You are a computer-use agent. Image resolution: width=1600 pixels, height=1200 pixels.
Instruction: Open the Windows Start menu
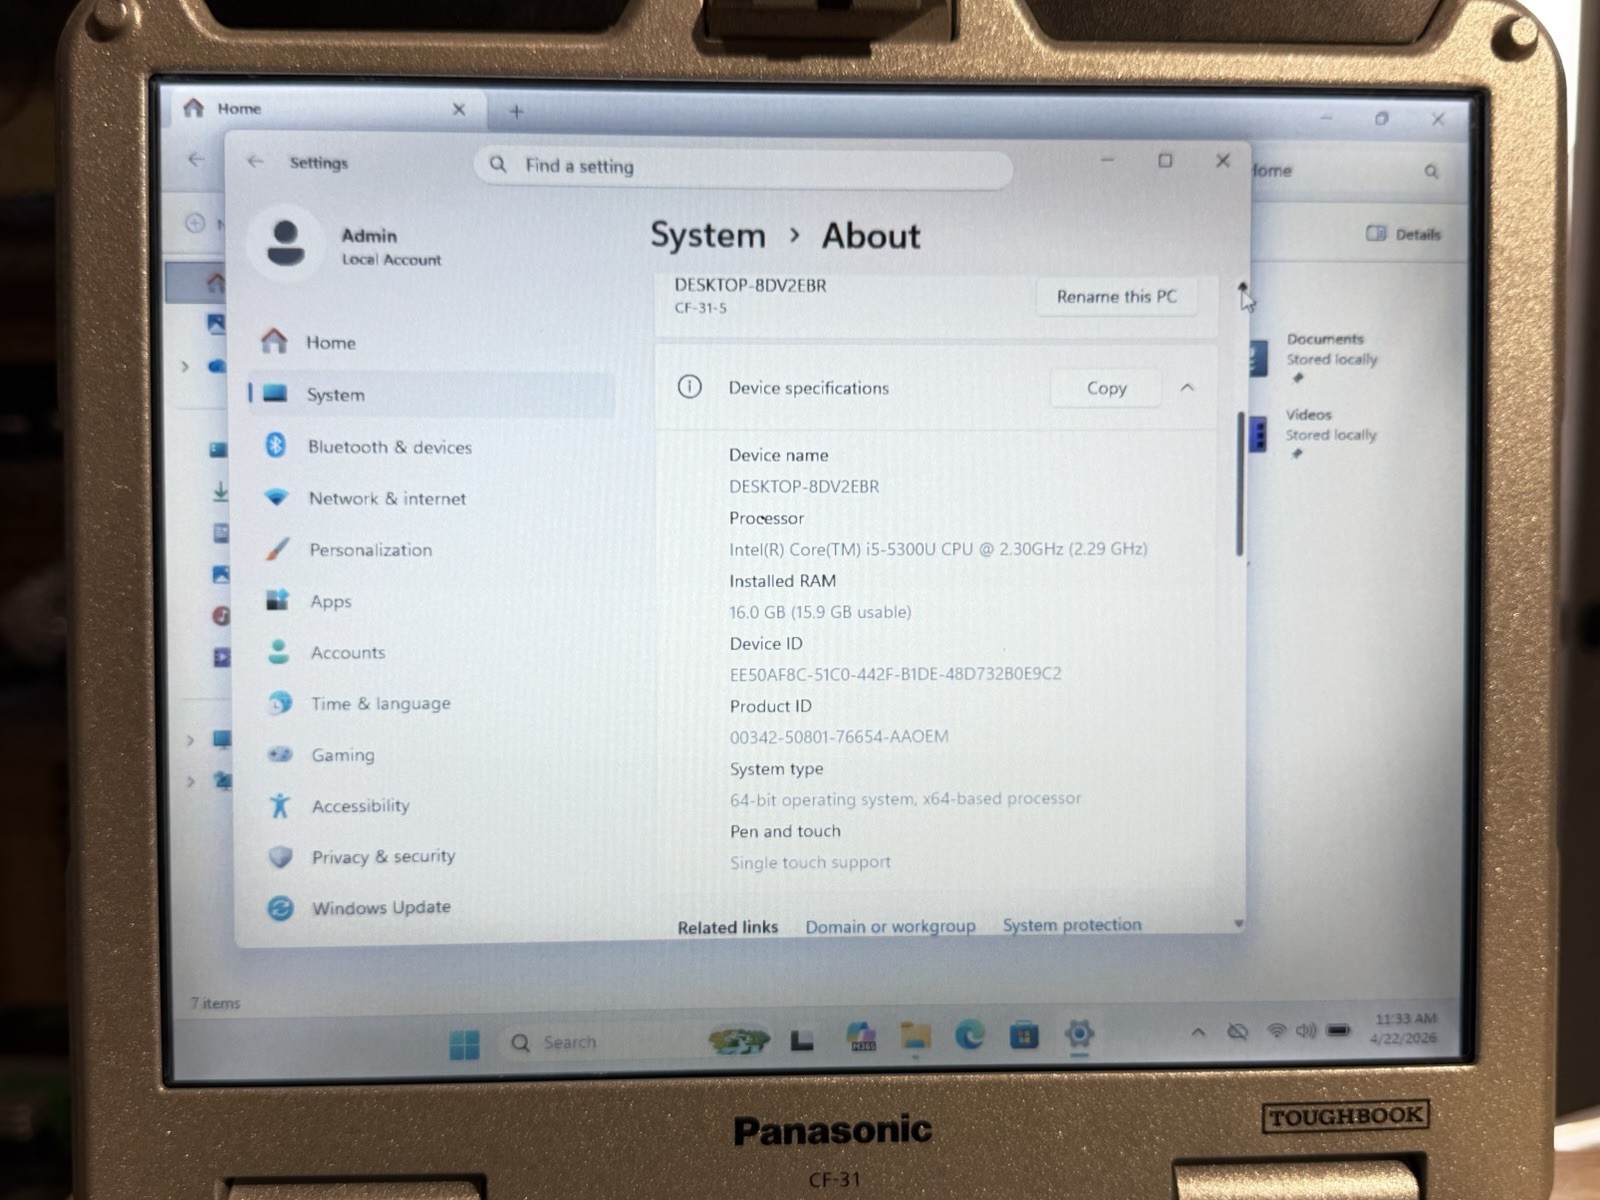[x=464, y=1043]
